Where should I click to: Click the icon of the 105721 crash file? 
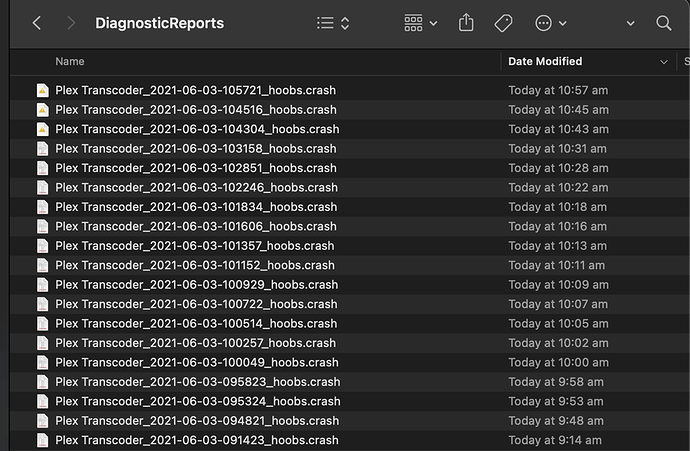[42, 90]
